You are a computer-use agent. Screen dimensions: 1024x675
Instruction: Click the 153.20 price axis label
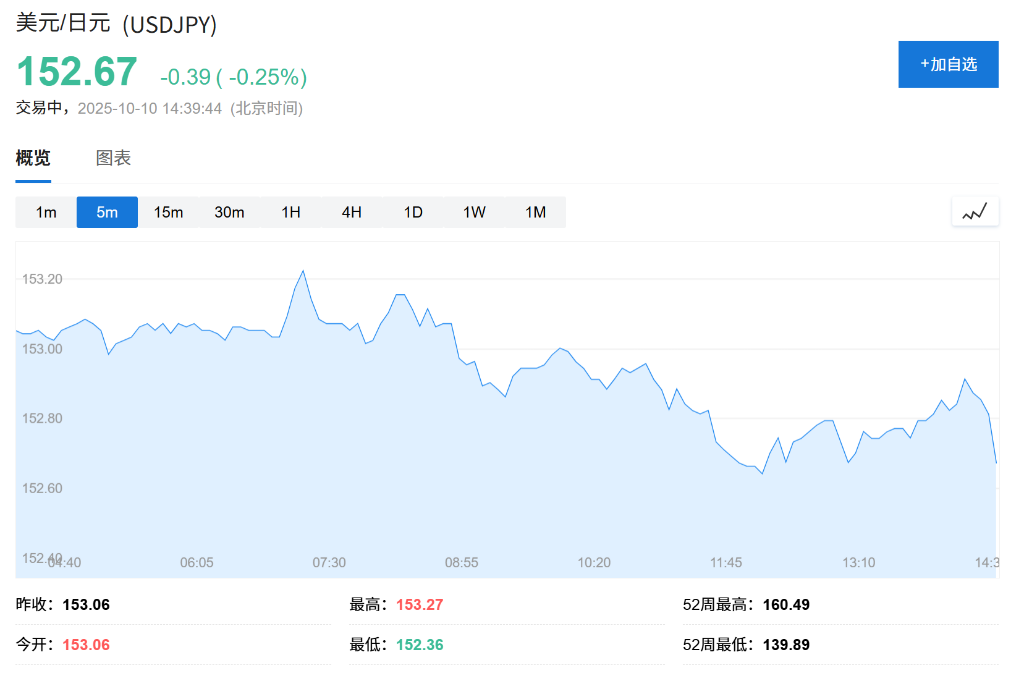[x=42, y=279]
